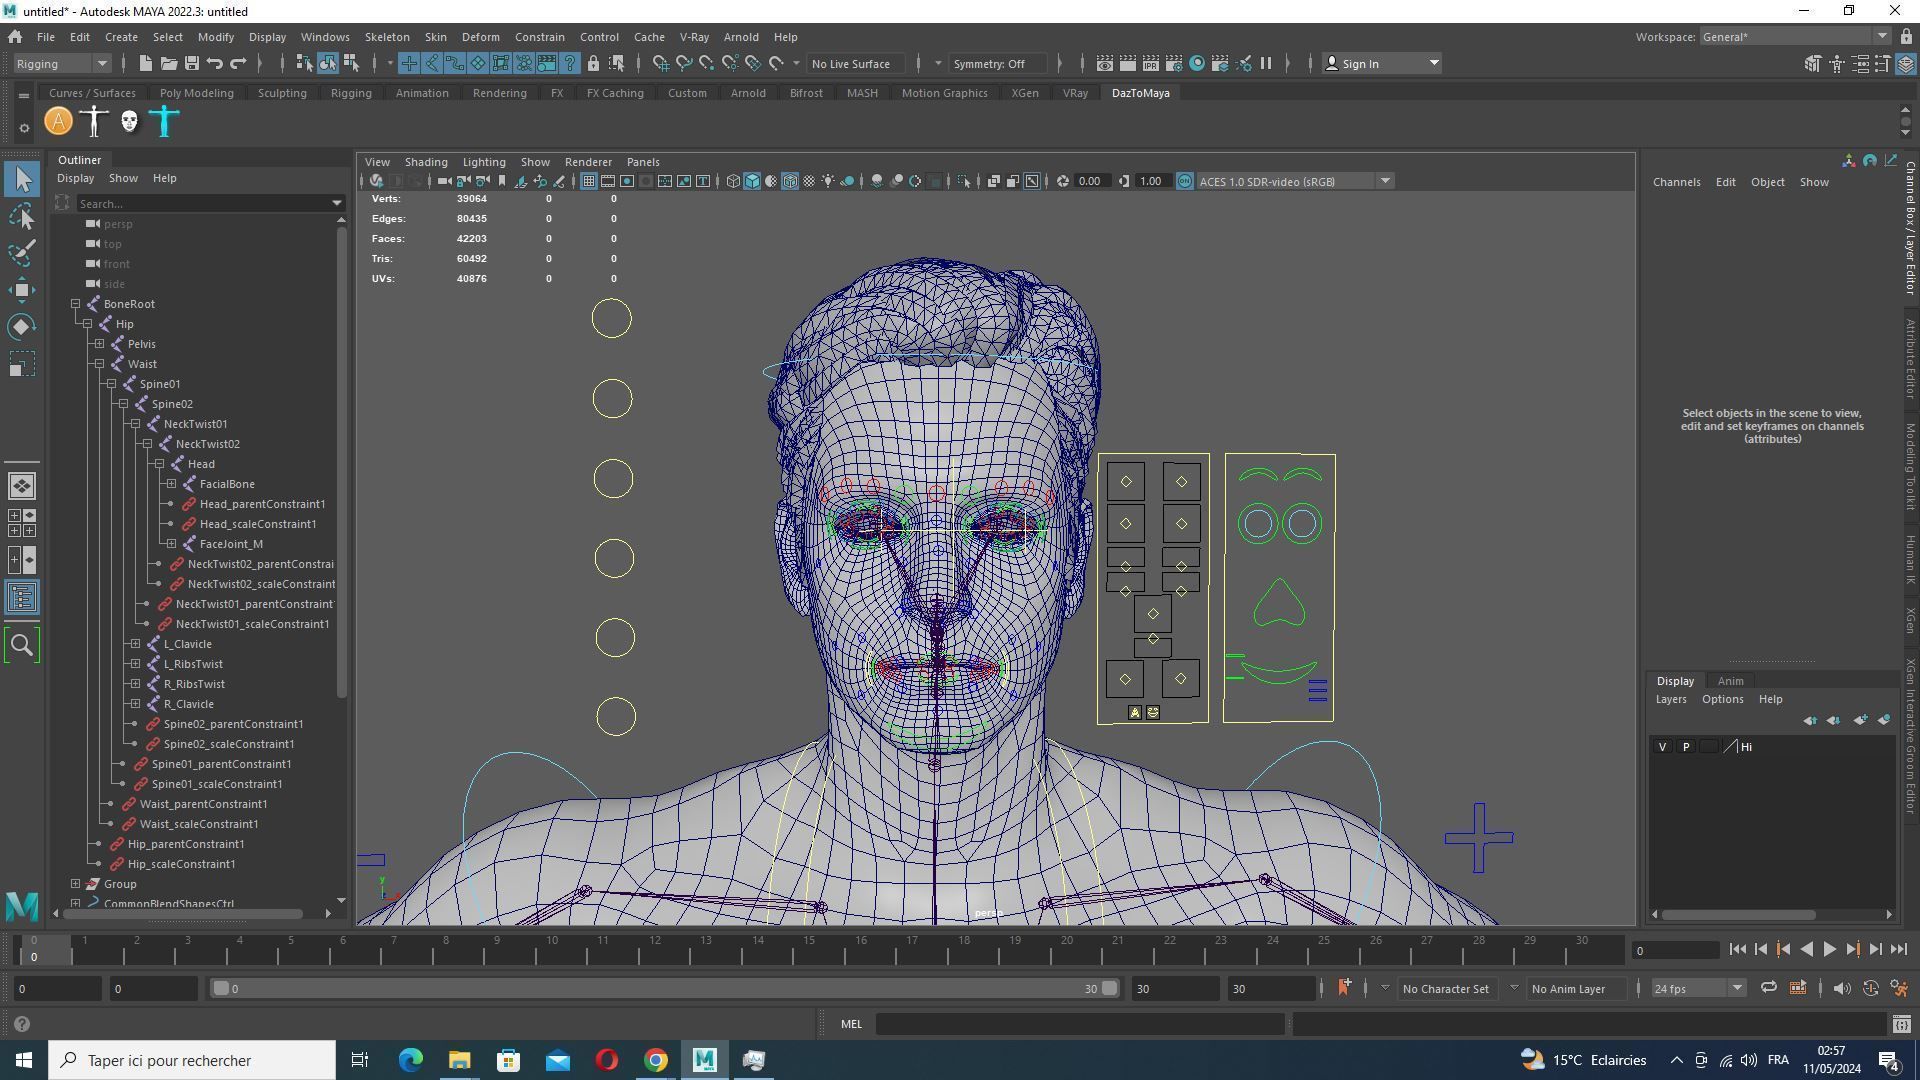Open the Workspace General dropdown

pos(1794,37)
